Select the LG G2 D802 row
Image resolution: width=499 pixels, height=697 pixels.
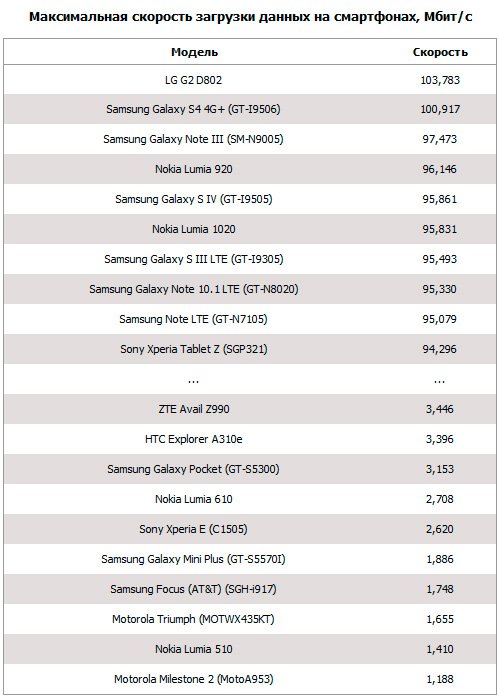(250, 80)
